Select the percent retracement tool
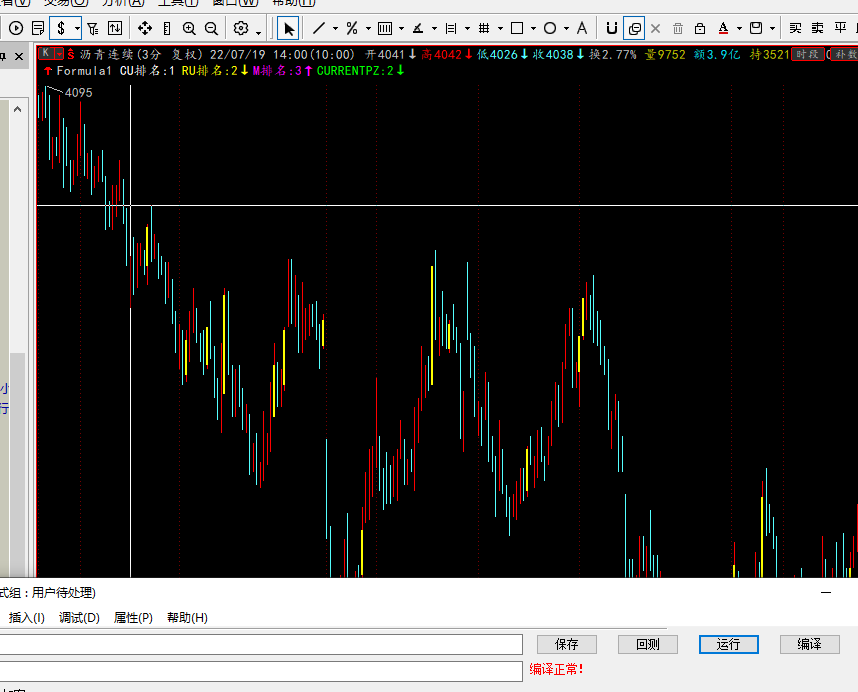Image resolution: width=858 pixels, height=692 pixels. 352,28
